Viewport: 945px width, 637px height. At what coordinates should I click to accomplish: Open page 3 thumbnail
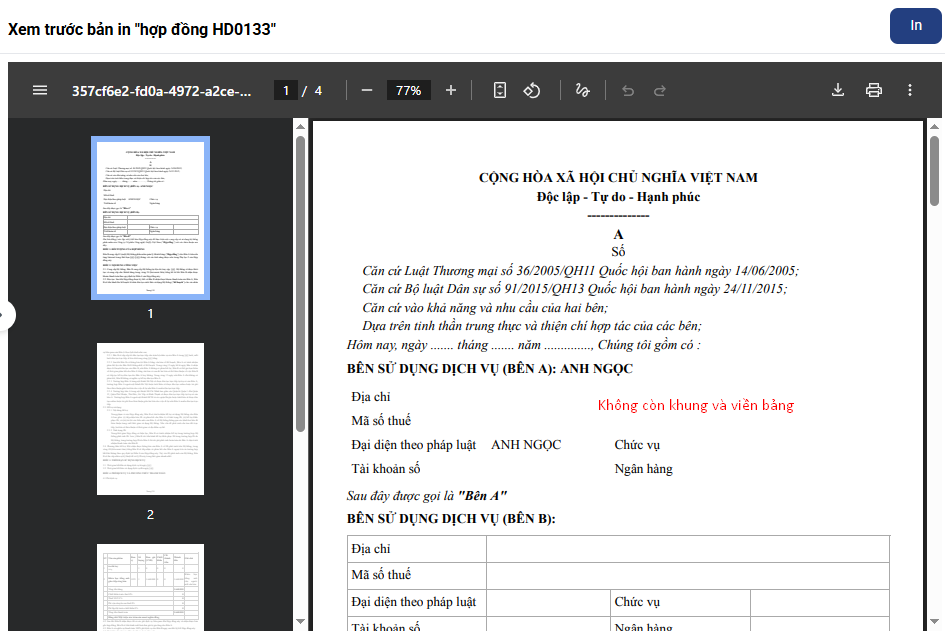(150, 587)
